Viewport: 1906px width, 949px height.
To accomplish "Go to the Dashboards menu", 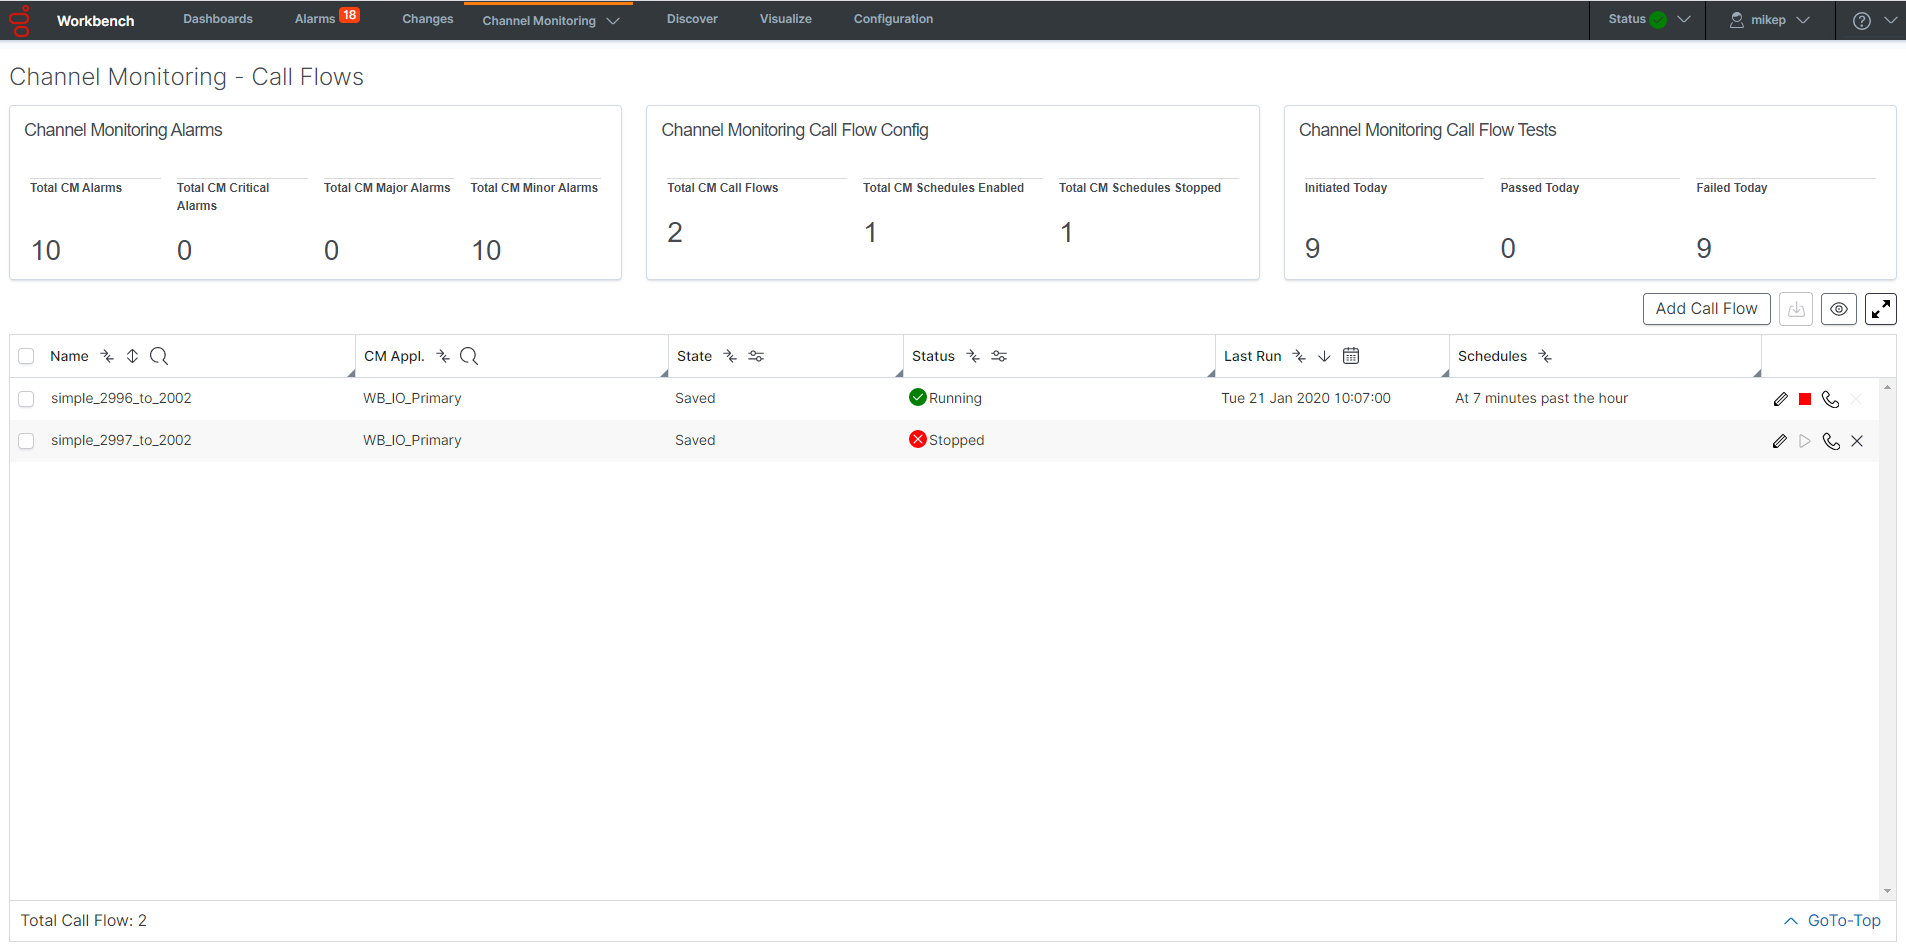I will pos(218,19).
